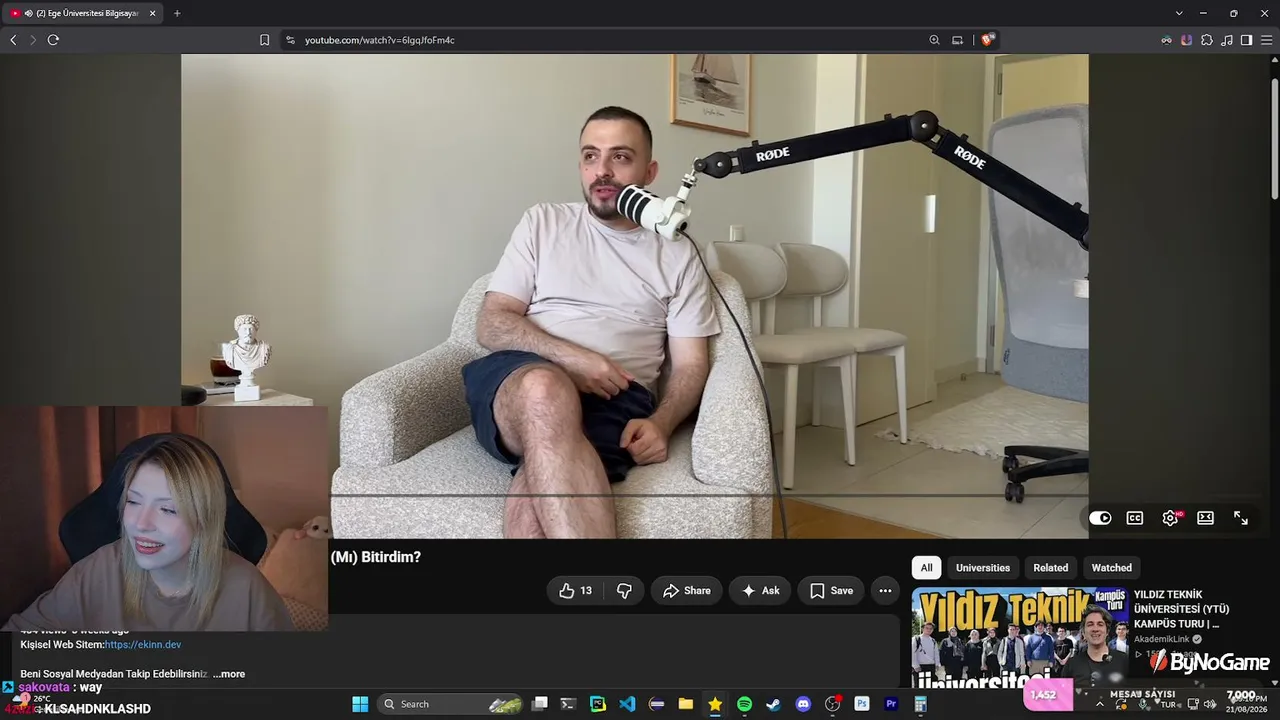Viewport: 1280px width, 720px height.
Task: Toggle closed captions on the video
Action: tap(1135, 518)
